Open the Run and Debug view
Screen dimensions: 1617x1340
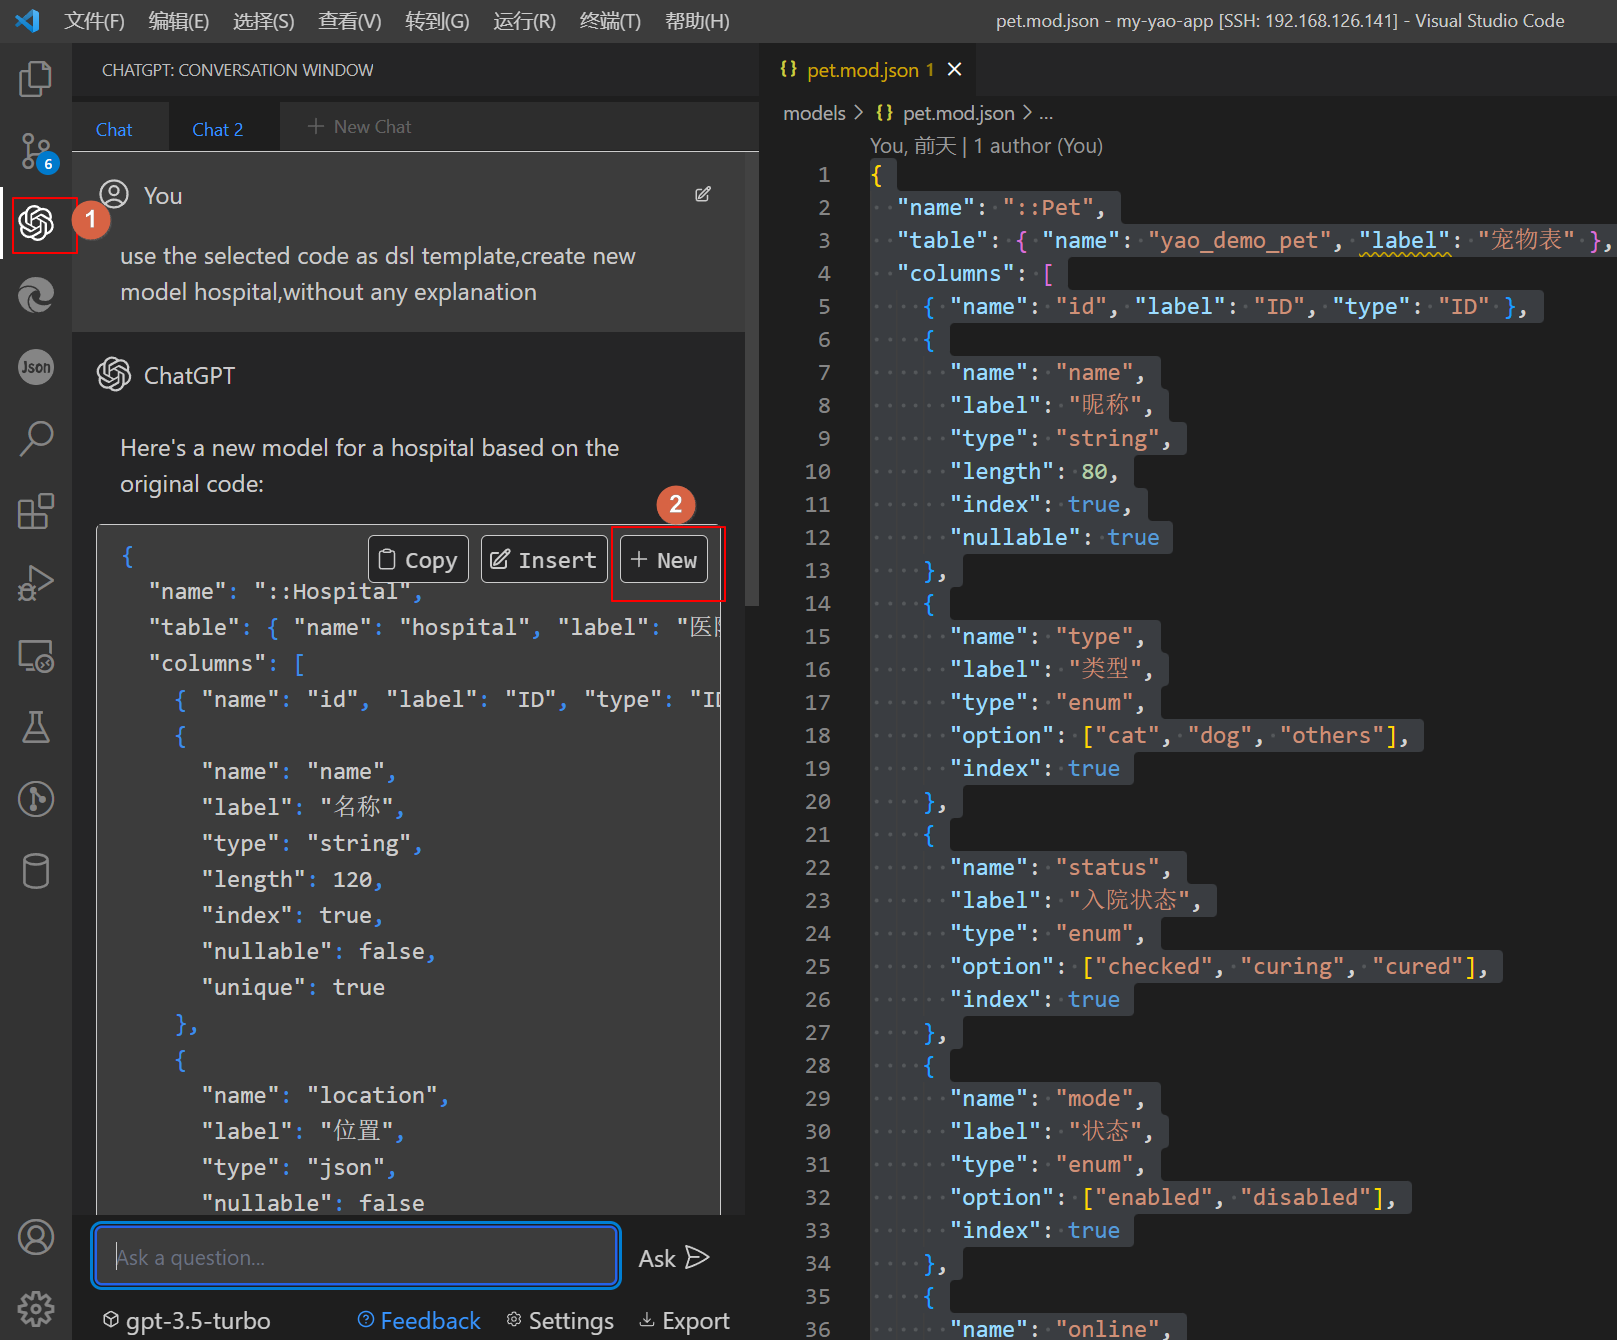36,583
